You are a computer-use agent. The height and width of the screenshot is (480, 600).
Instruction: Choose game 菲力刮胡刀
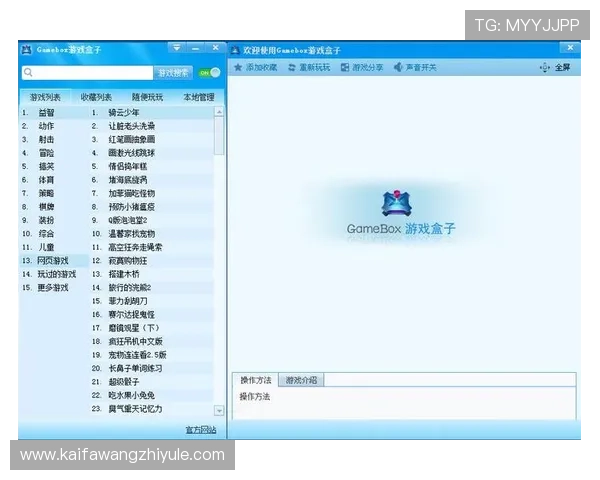click(x=152, y=301)
